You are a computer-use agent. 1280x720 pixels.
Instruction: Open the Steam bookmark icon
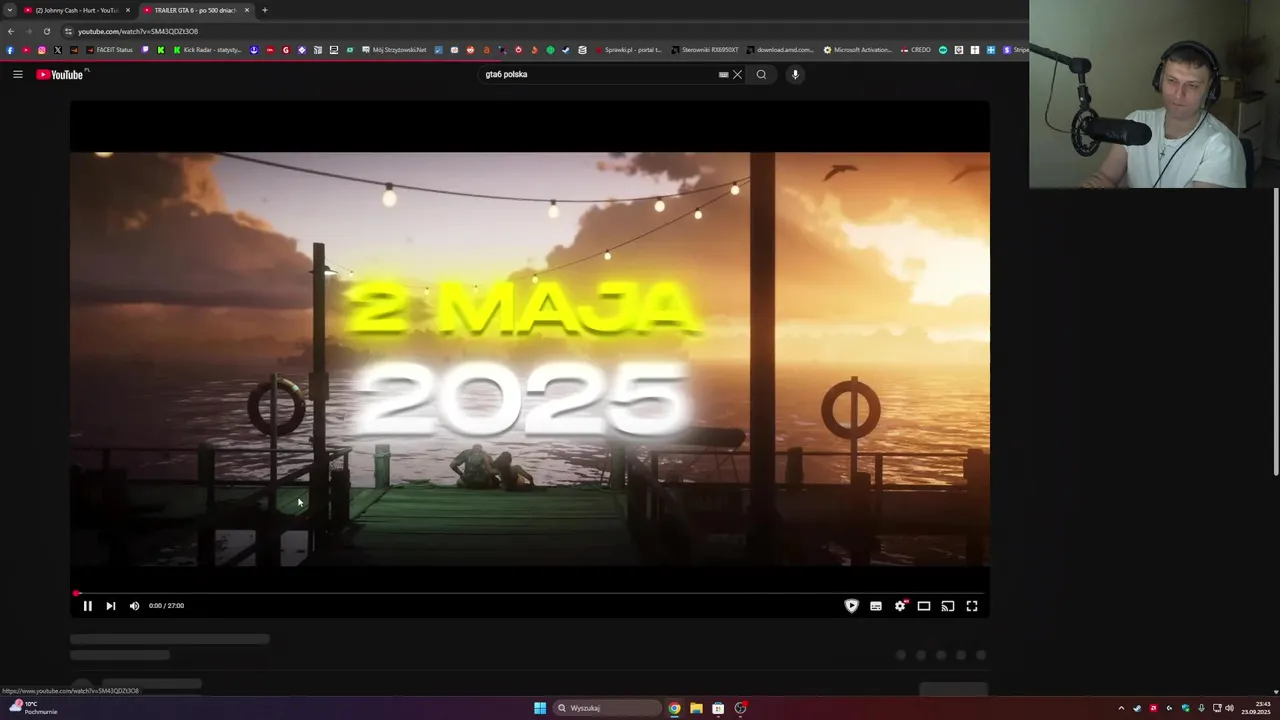(x=565, y=50)
